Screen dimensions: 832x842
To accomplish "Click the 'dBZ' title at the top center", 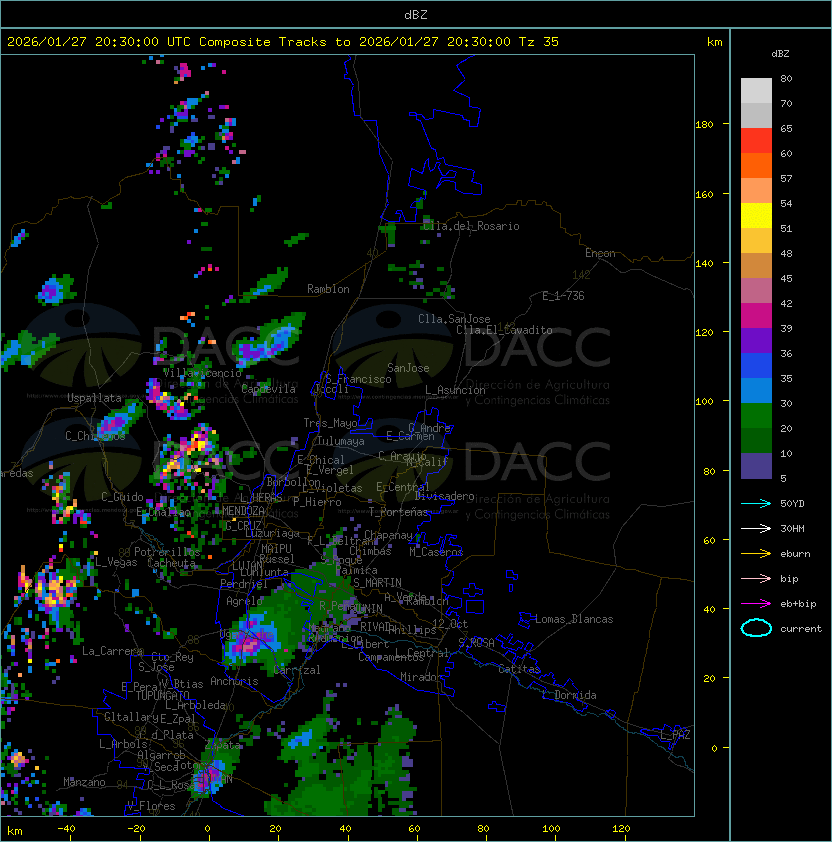I will click(416, 14).
